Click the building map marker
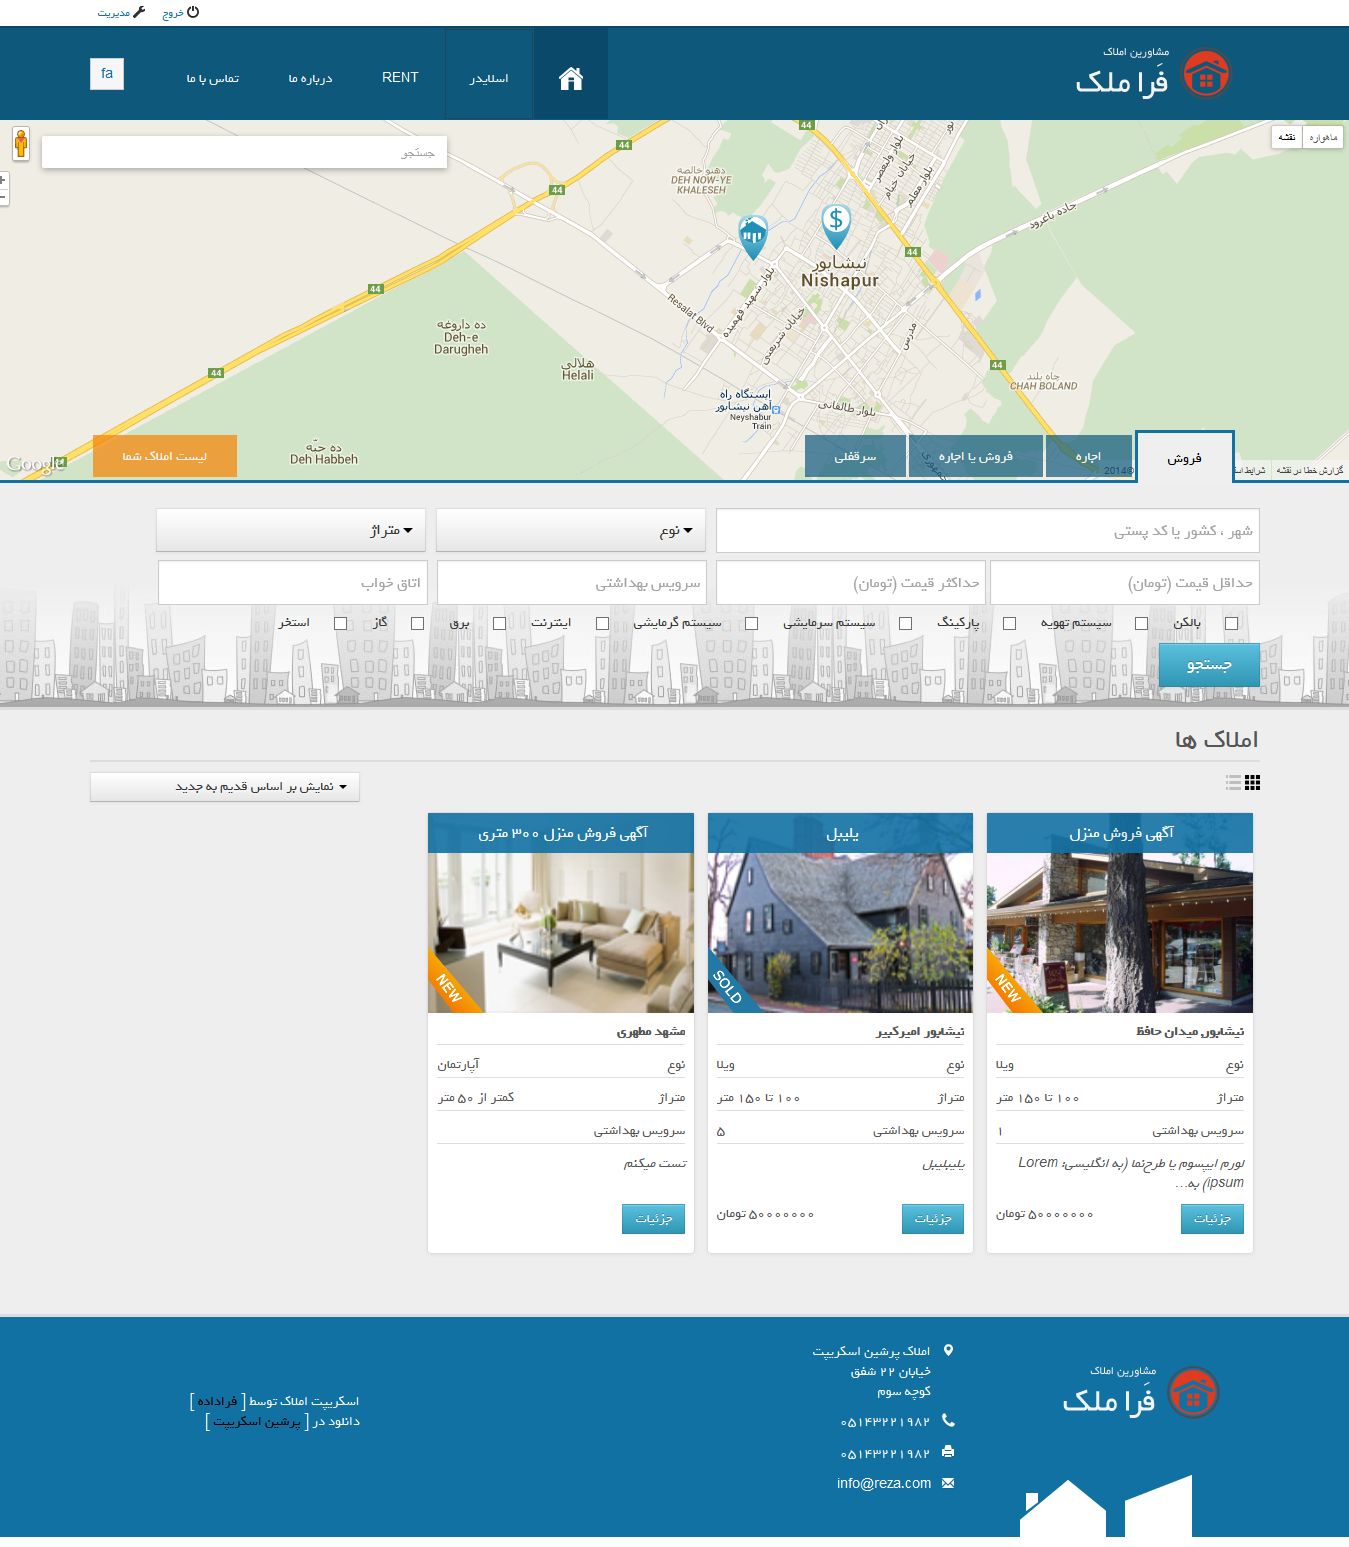The width and height of the screenshot is (1349, 1547). pyautogui.click(x=753, y=237)
